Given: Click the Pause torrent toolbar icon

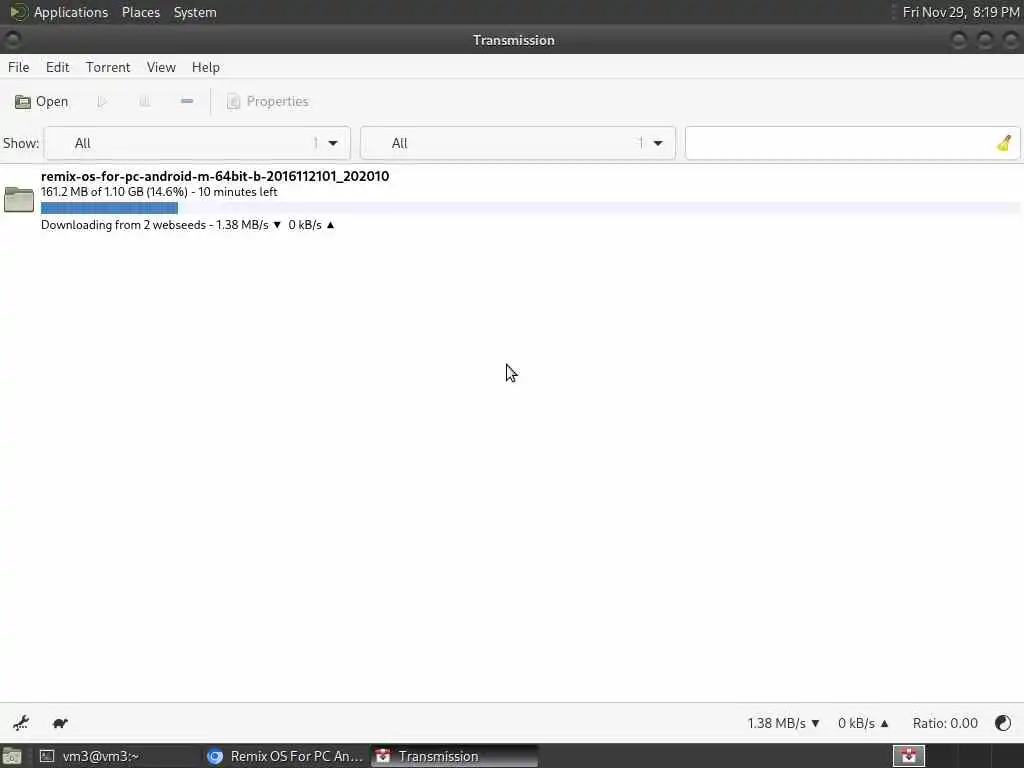Looking at the screenshot, I should click(x=144, y=101).
